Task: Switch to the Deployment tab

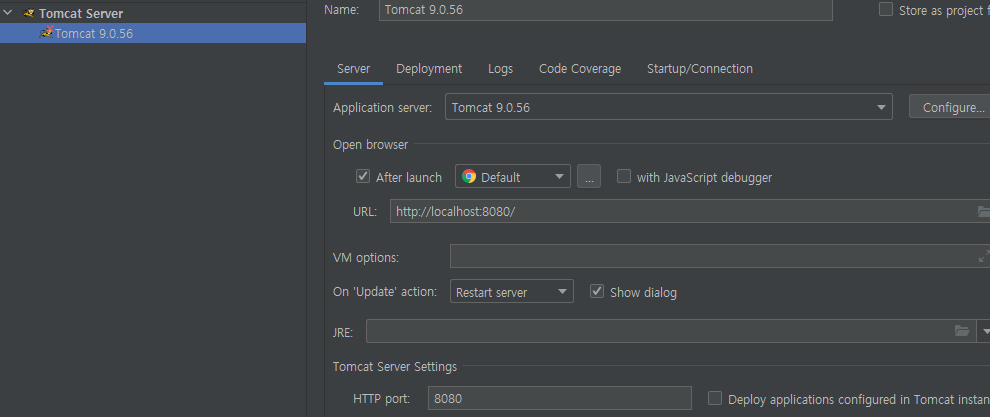Action: click(429, 69)
